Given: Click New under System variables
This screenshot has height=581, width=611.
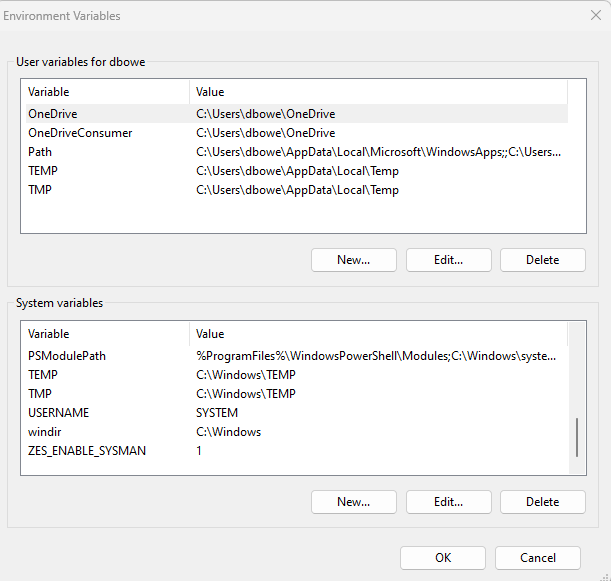Looking at the screenshot, I should (x=353, y=502).
